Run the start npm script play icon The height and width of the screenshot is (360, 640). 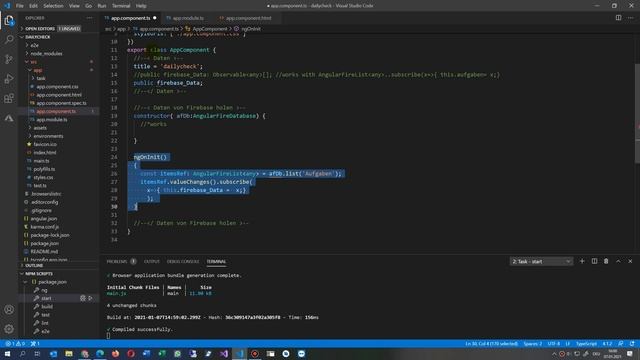click(90, 298)
